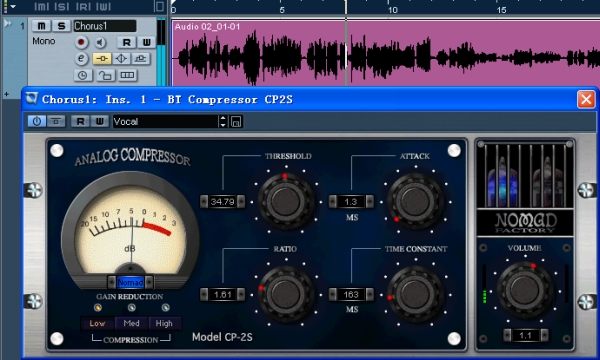Enable Read automation in plugin window

point(80,121)
